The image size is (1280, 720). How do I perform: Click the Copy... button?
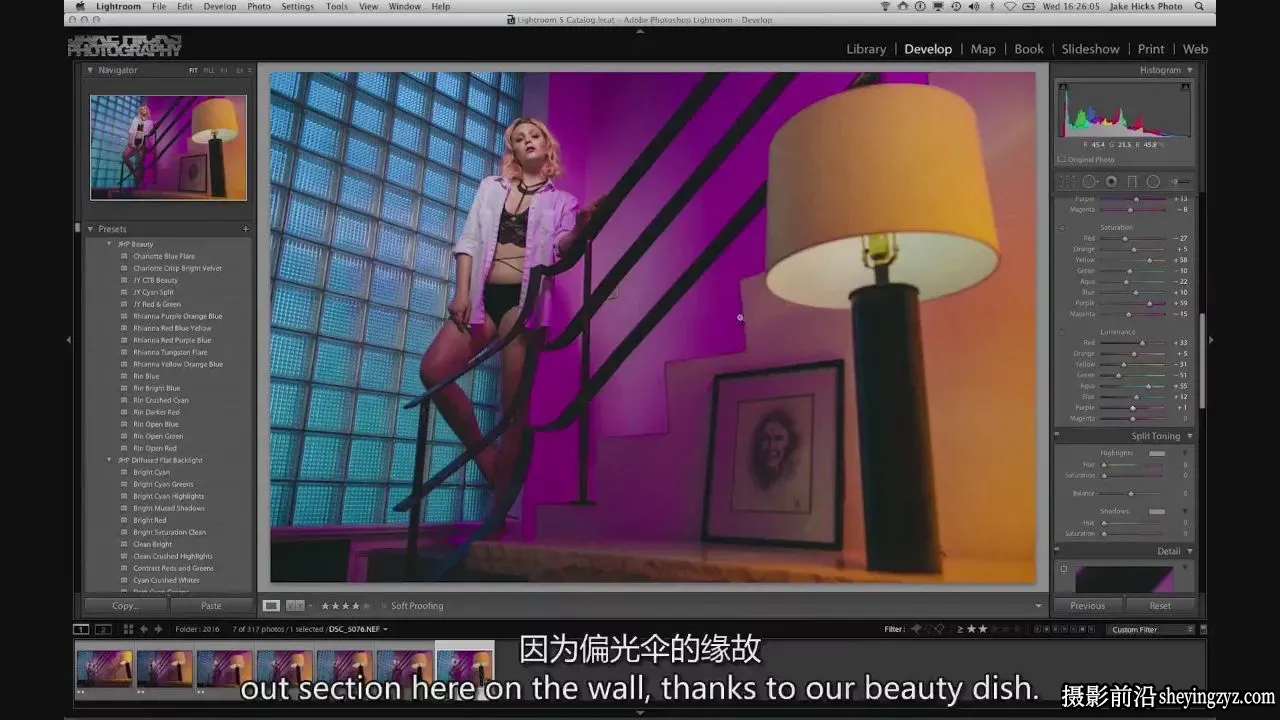click(125, 606)
